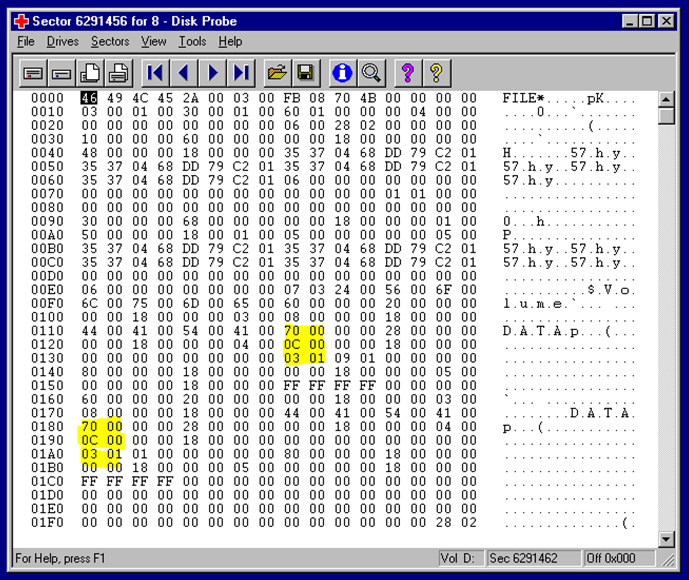689x580 pixels.
Task: Click the offset label 0040
Action: [x=47, y=153]
